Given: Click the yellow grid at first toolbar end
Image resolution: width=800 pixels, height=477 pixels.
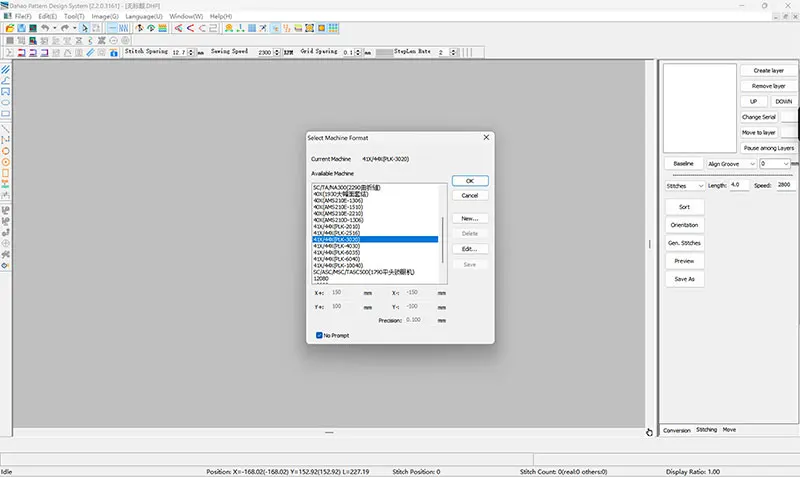Looking at the screenshot, I should [333, 28].
